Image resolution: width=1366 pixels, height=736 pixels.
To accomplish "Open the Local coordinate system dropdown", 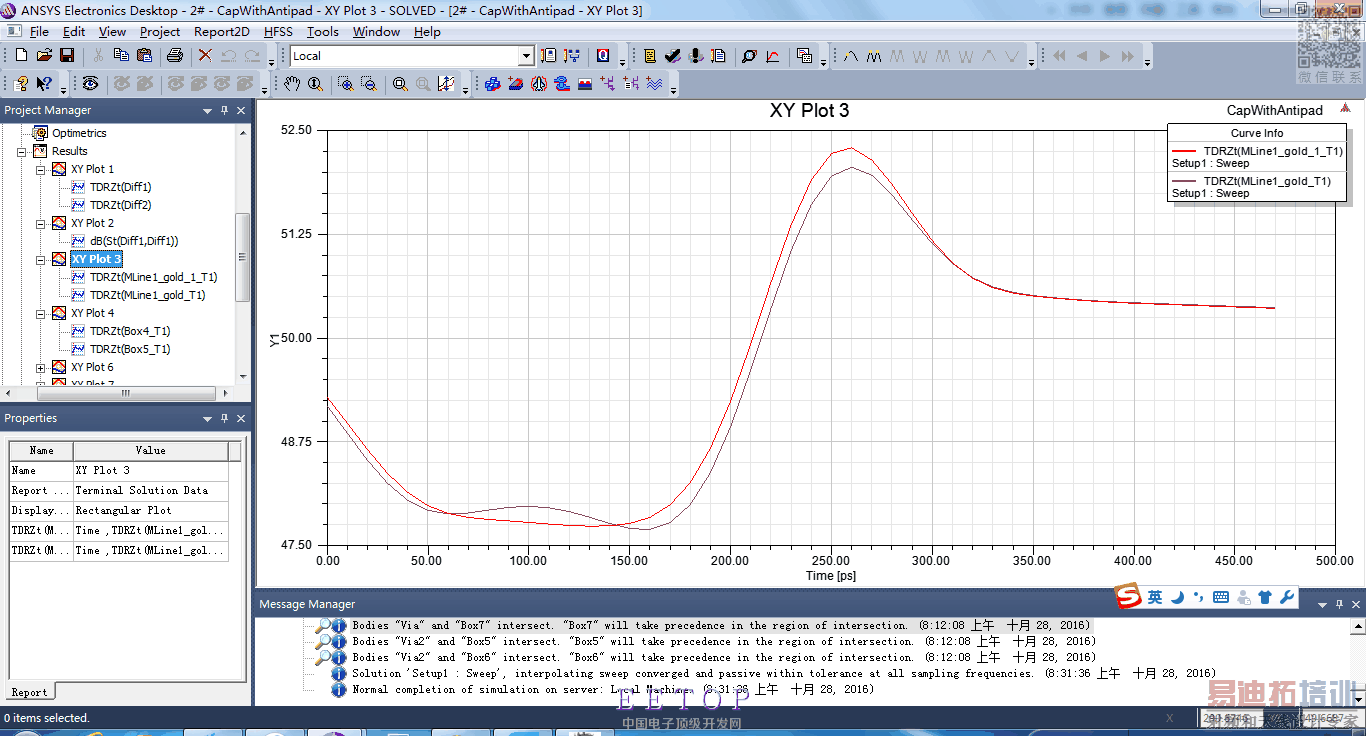I will tap(526, 56).
